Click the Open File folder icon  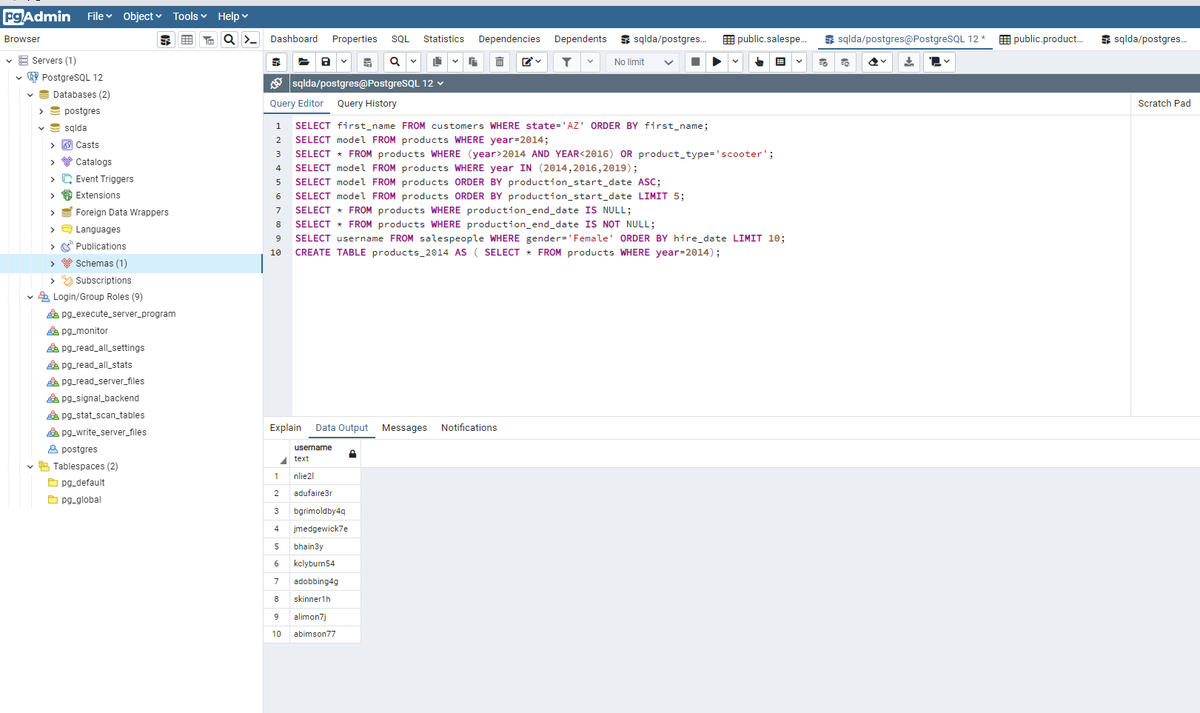pyautogui.click(x=302, y=62)
